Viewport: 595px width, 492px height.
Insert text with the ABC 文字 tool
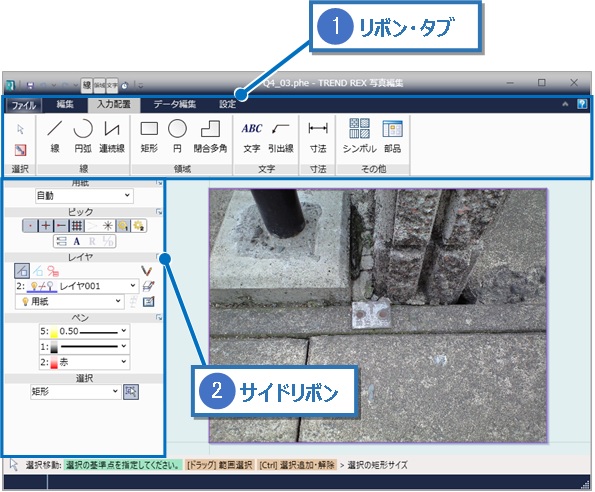(x=252, y=136)
